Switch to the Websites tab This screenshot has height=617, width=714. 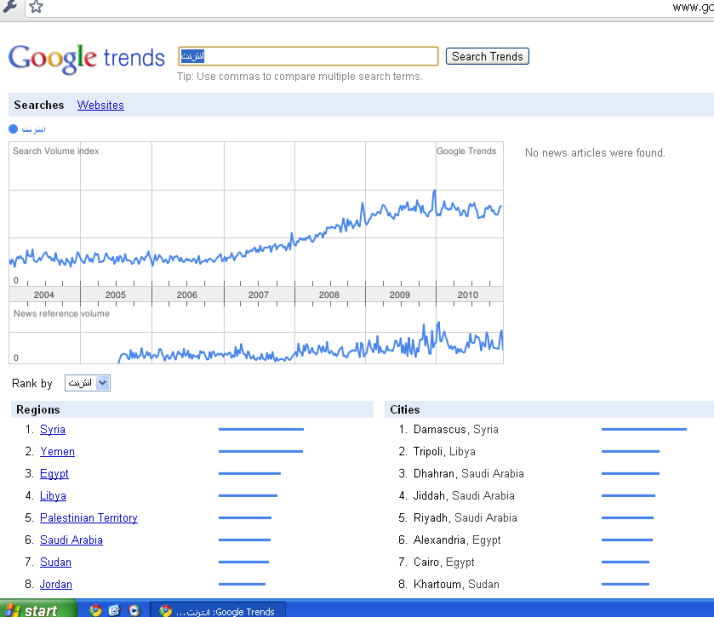tap(100, 105)
